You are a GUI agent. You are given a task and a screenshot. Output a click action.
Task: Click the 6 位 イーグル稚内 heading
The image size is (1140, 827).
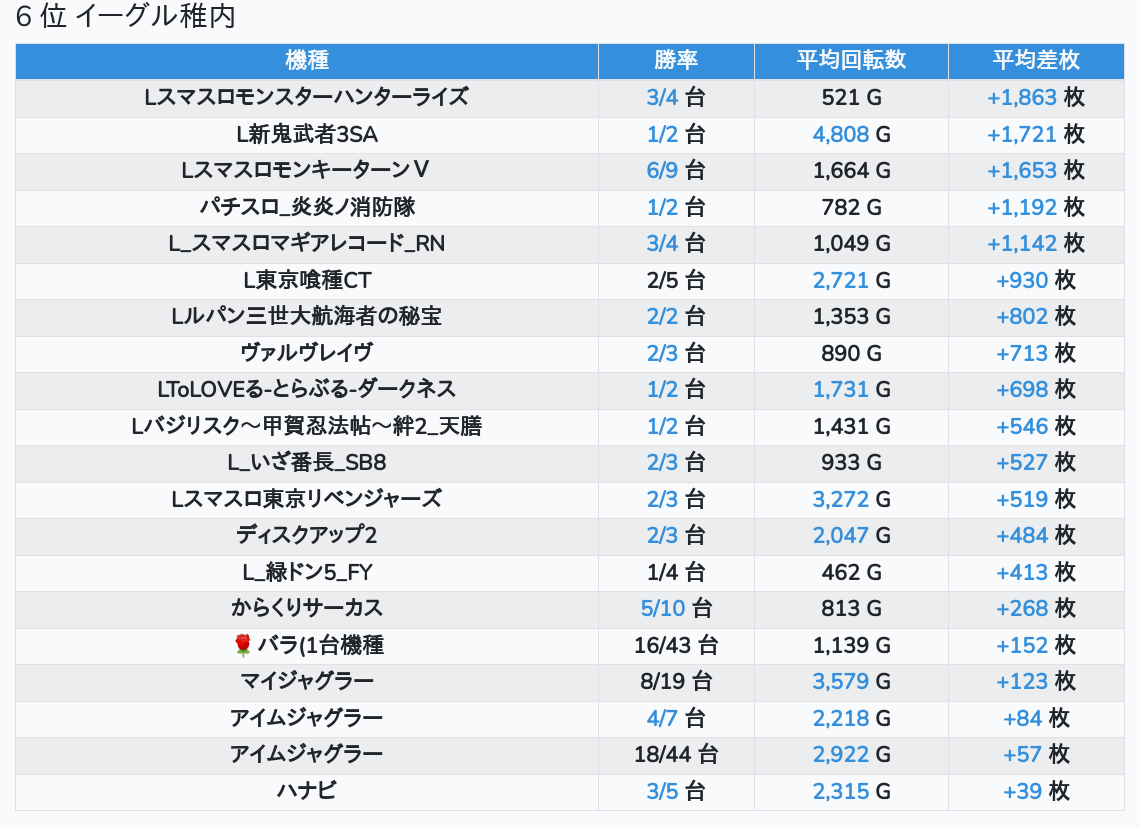(x=126, y=17)
